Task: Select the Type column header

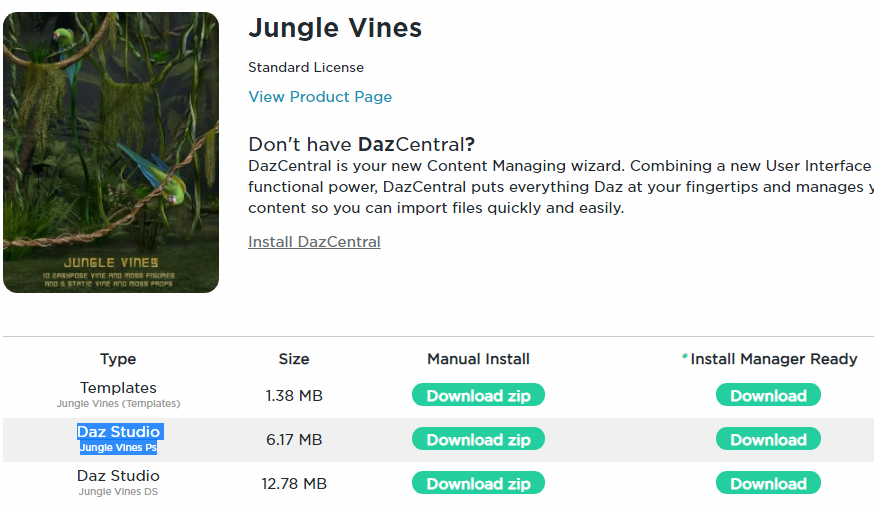Action: point(118,359)
